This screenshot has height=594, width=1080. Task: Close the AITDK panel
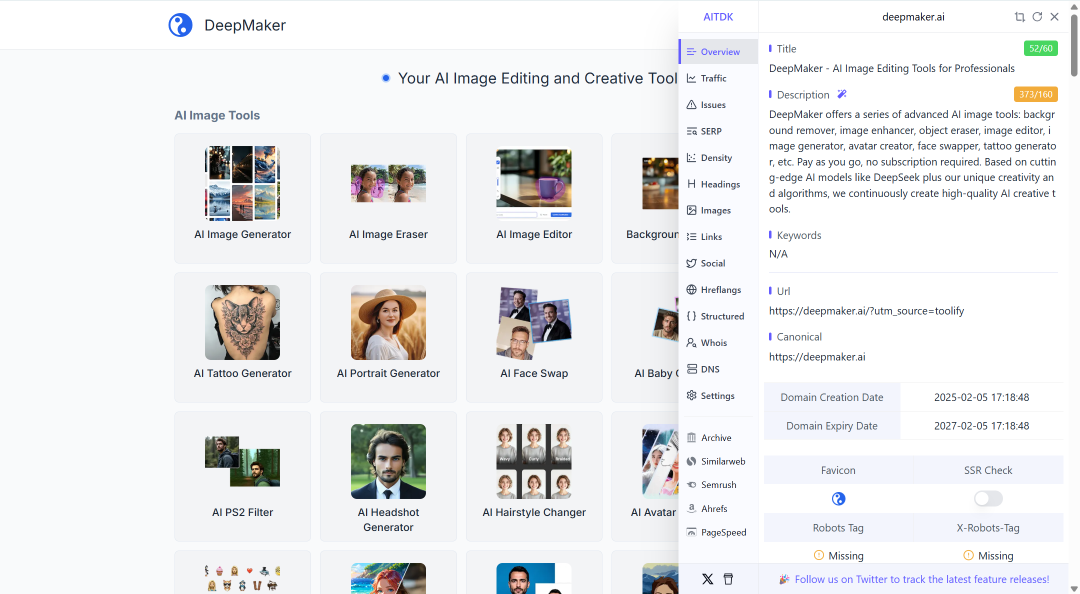1055,17
